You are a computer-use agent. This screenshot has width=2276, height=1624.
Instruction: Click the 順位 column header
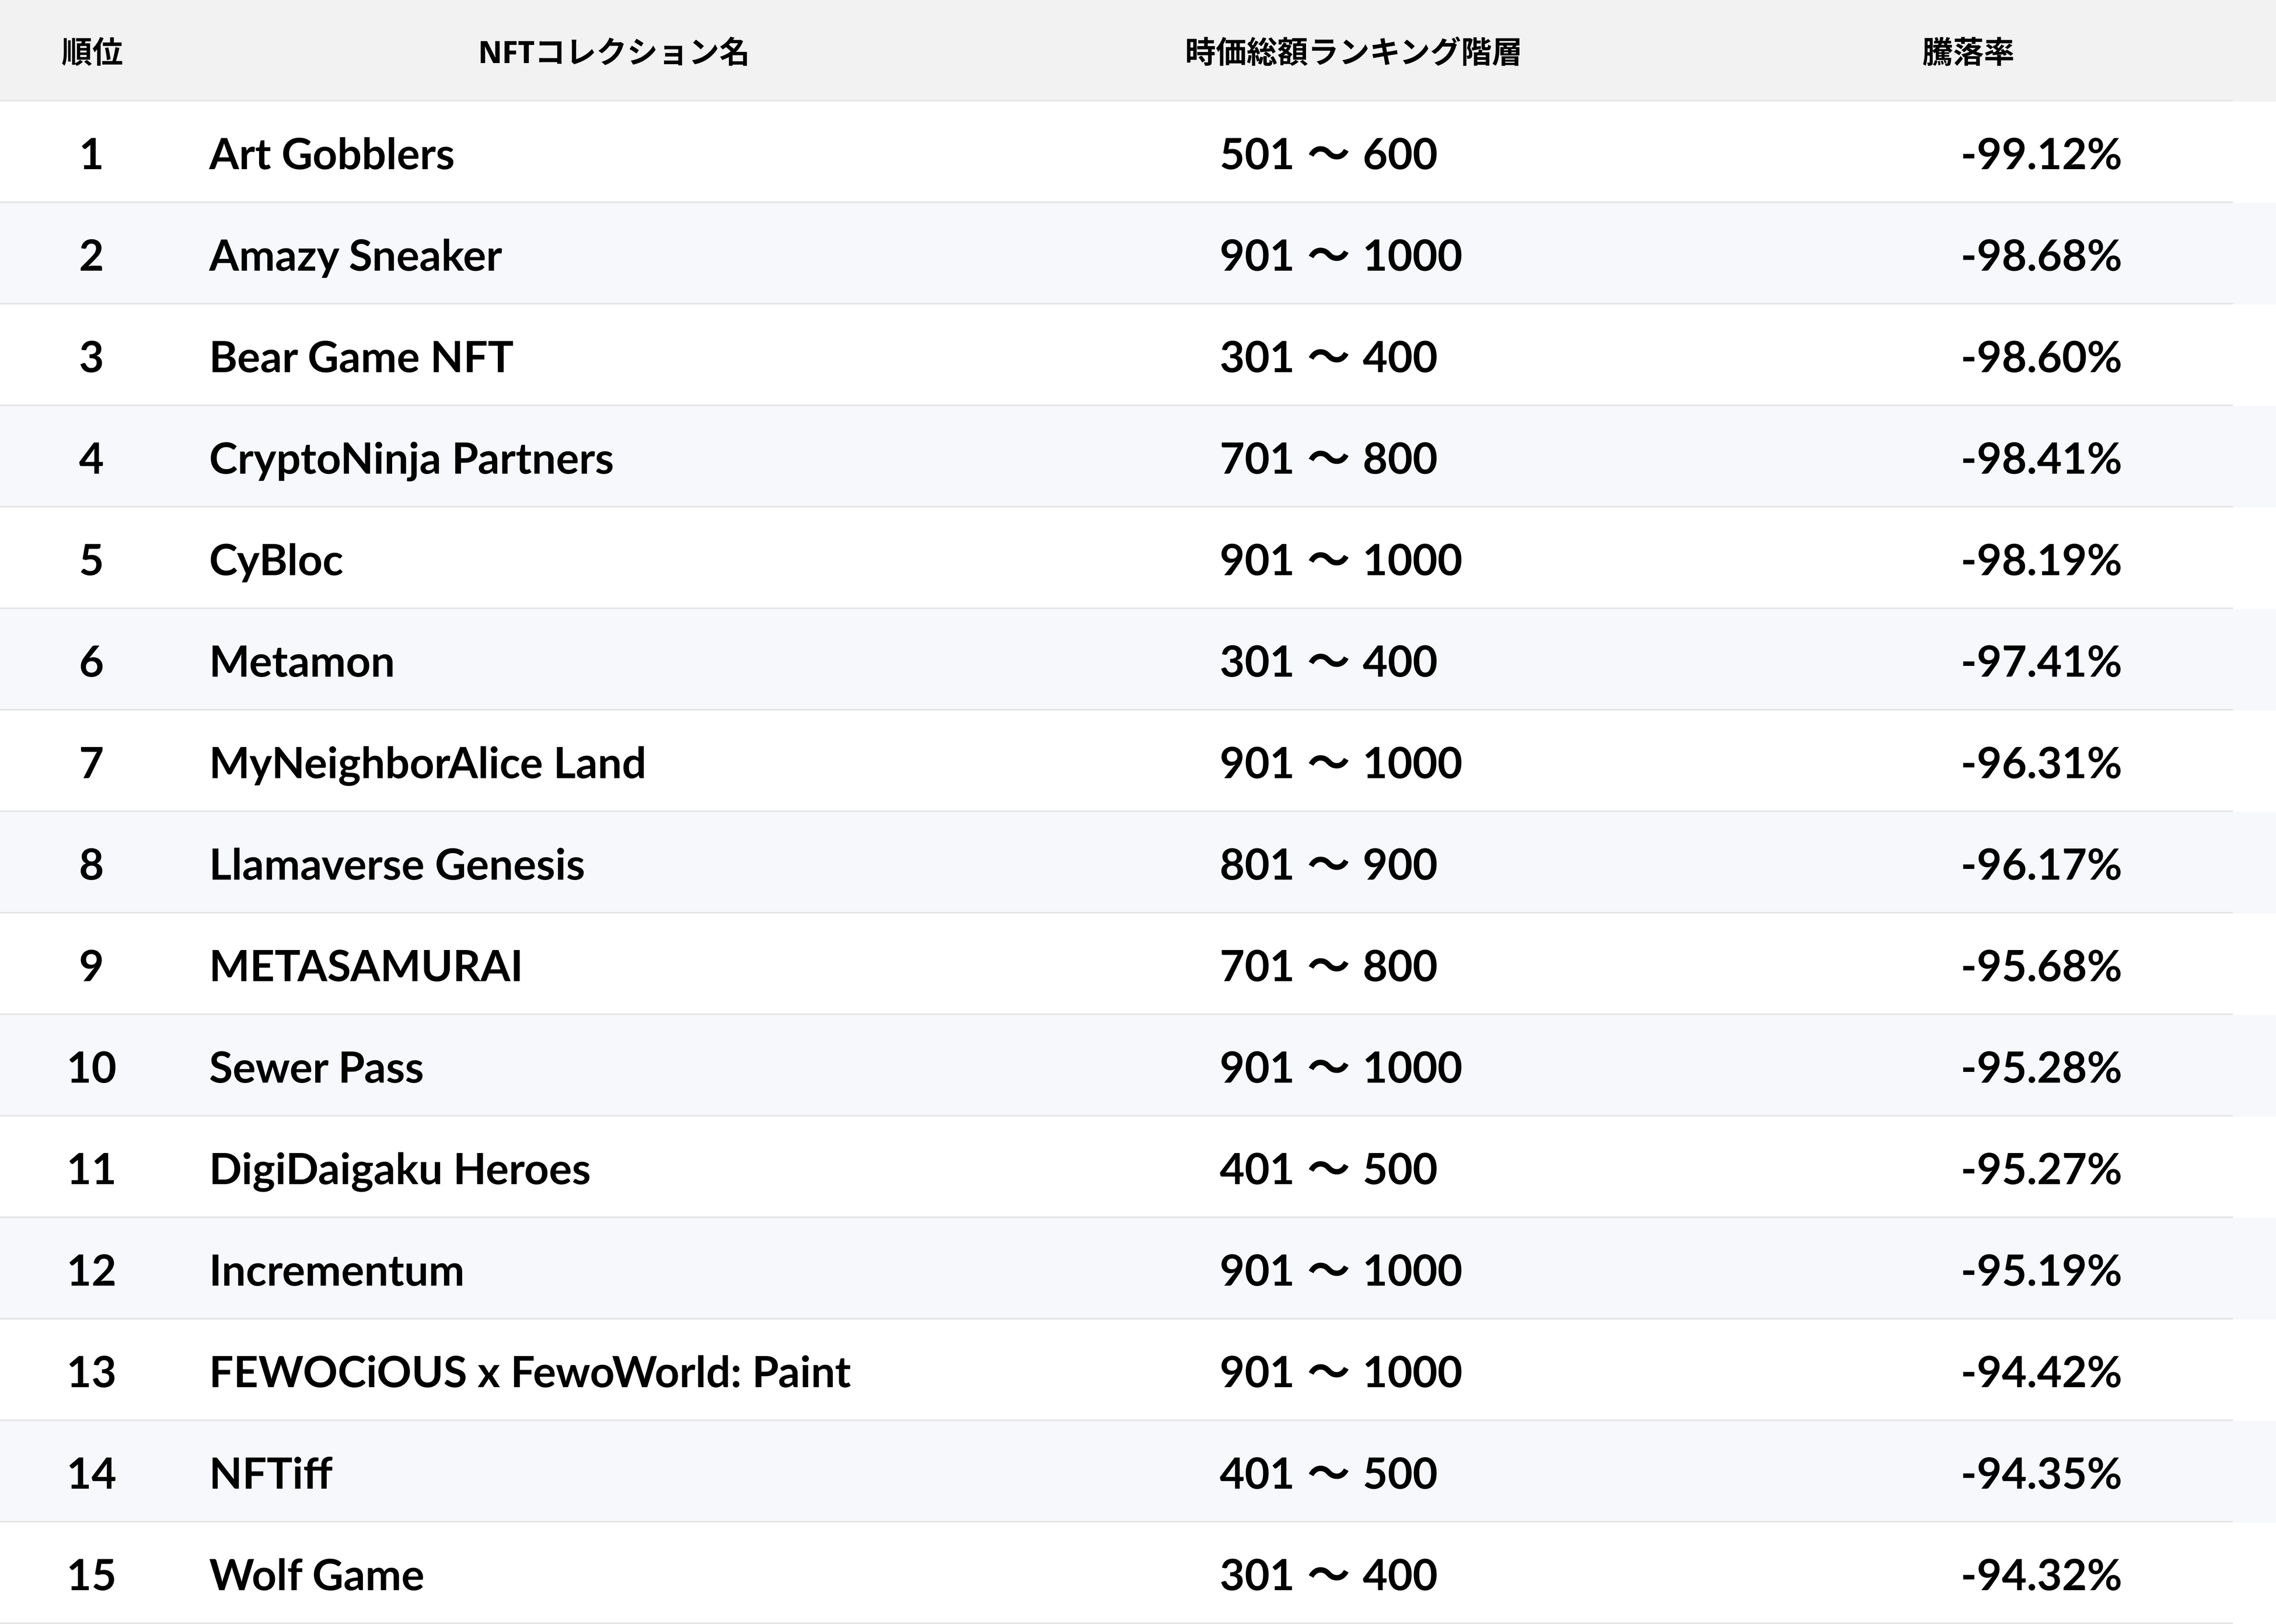coord(92,52)
